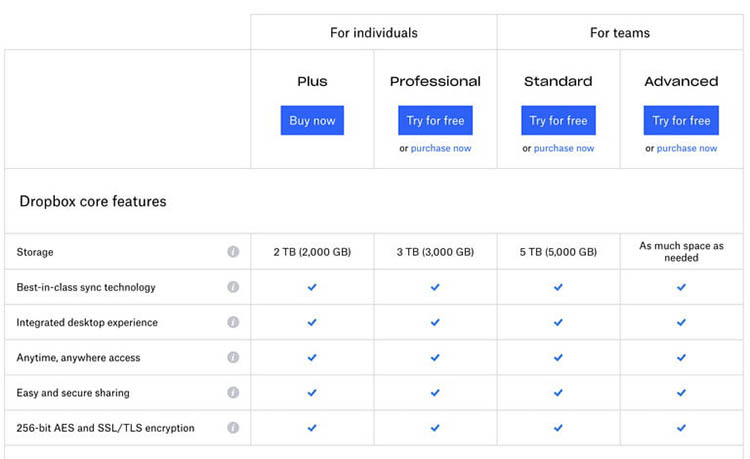750x459 pixels.
Task: Click Professional checkmark for Anytime, anywhere access
Action: click(435, 357)
